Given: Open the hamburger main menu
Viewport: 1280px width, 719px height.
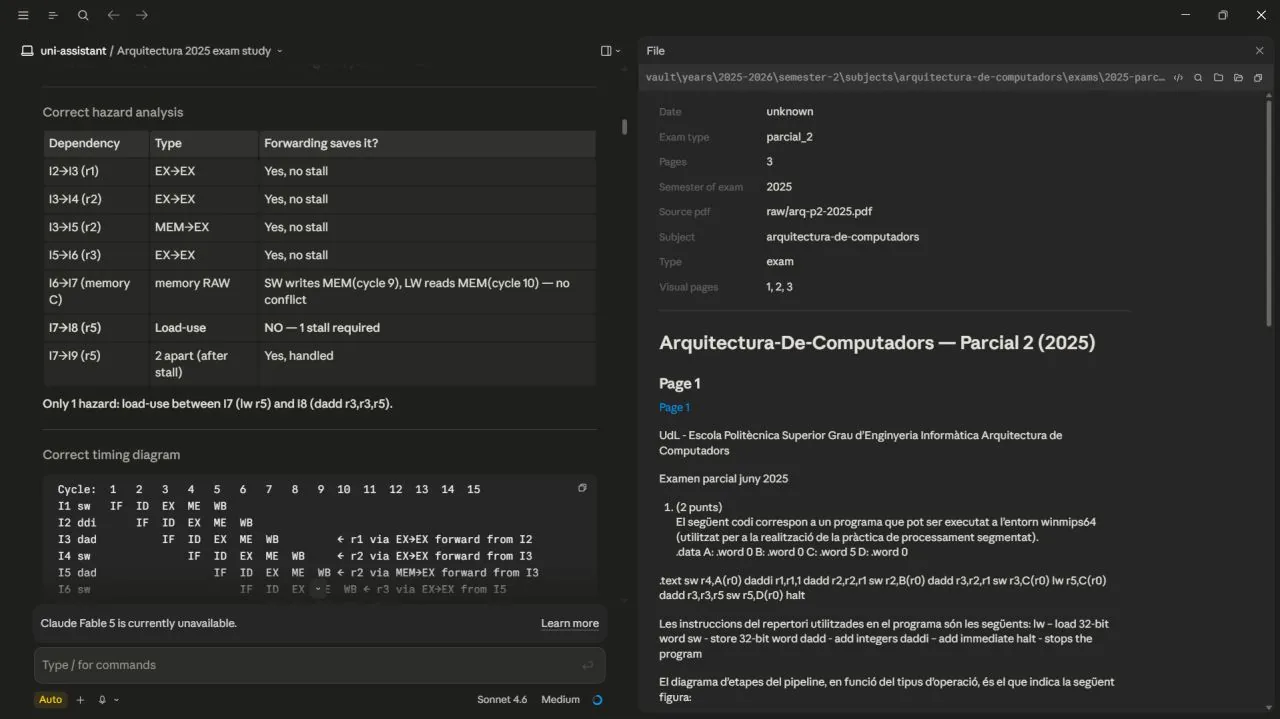Looking at the screenshot, I should 23,16.
